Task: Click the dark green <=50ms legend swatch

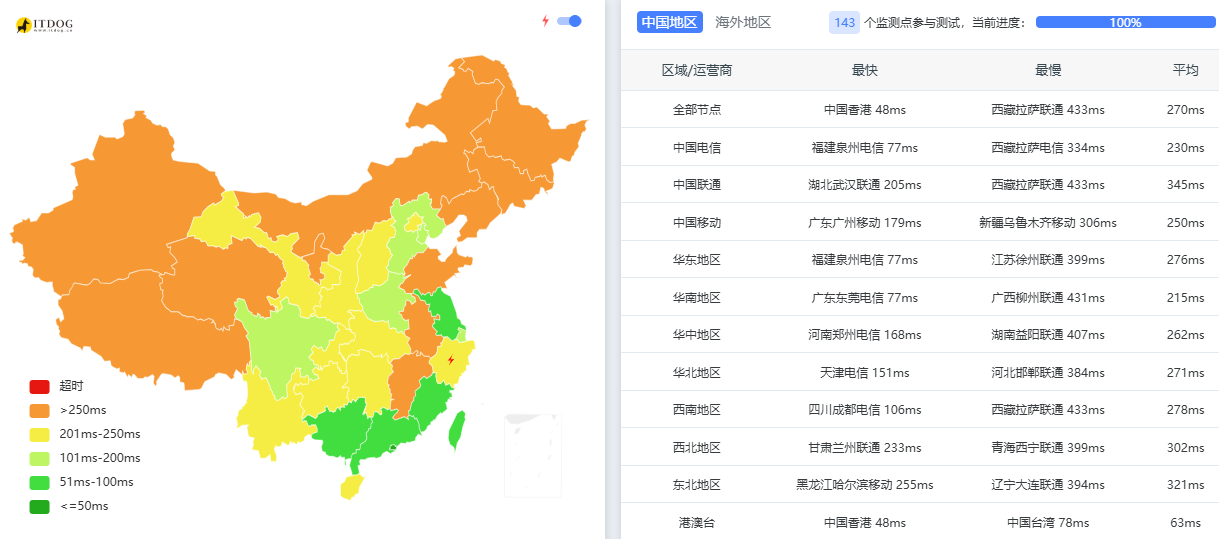Action: [39, 506]
